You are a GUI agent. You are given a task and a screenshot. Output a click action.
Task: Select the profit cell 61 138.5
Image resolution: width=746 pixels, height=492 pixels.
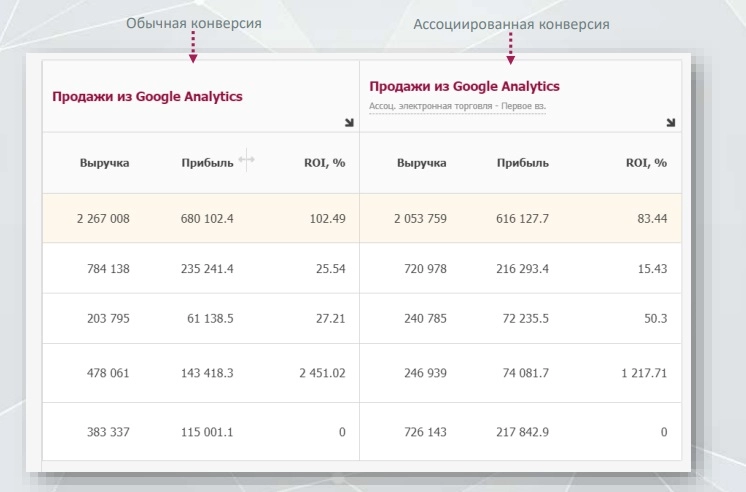[x=210, y=318]
